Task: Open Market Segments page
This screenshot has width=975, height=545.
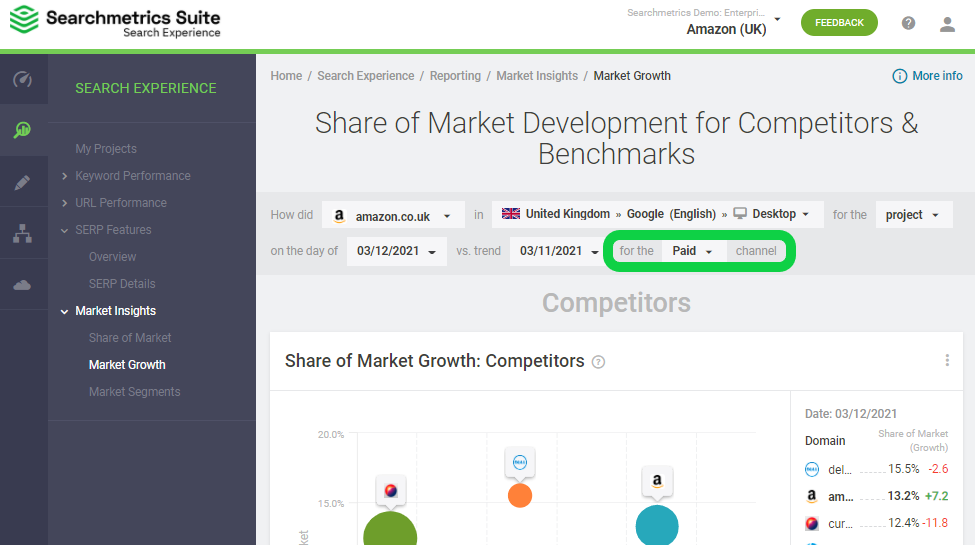Action: click(134, 392)
